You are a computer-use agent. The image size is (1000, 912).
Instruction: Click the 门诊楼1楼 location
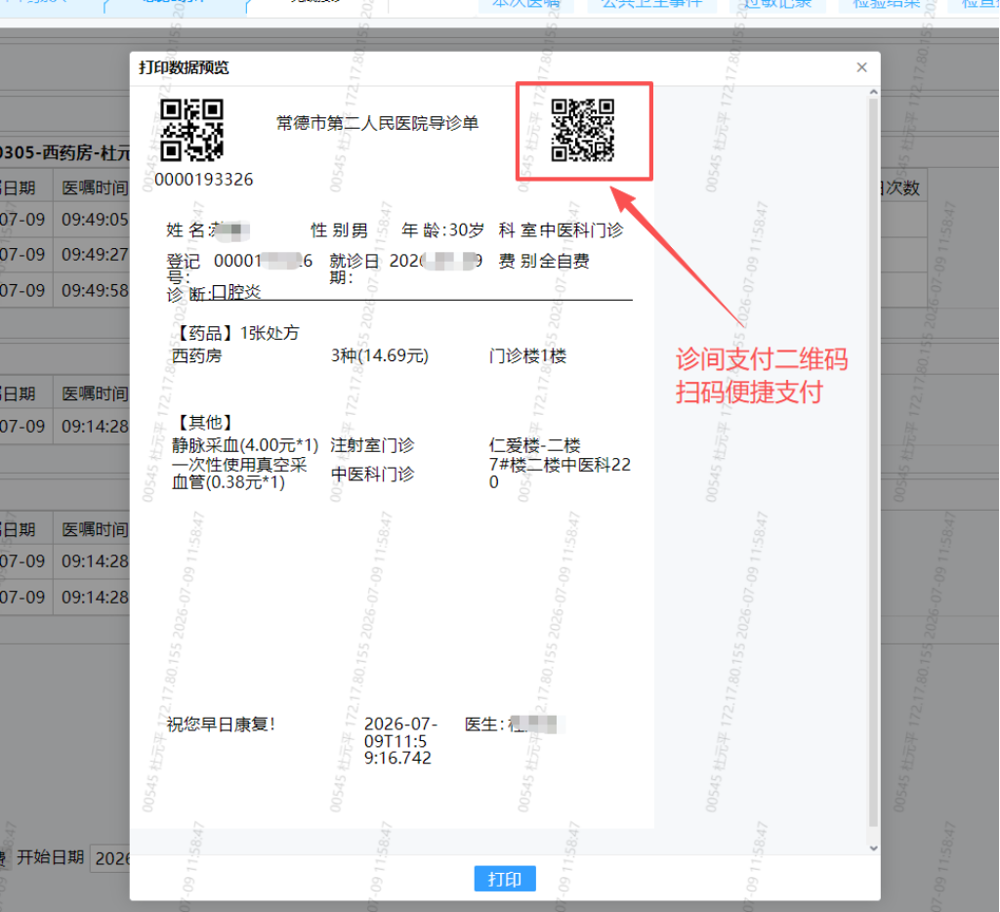[527, 356]
